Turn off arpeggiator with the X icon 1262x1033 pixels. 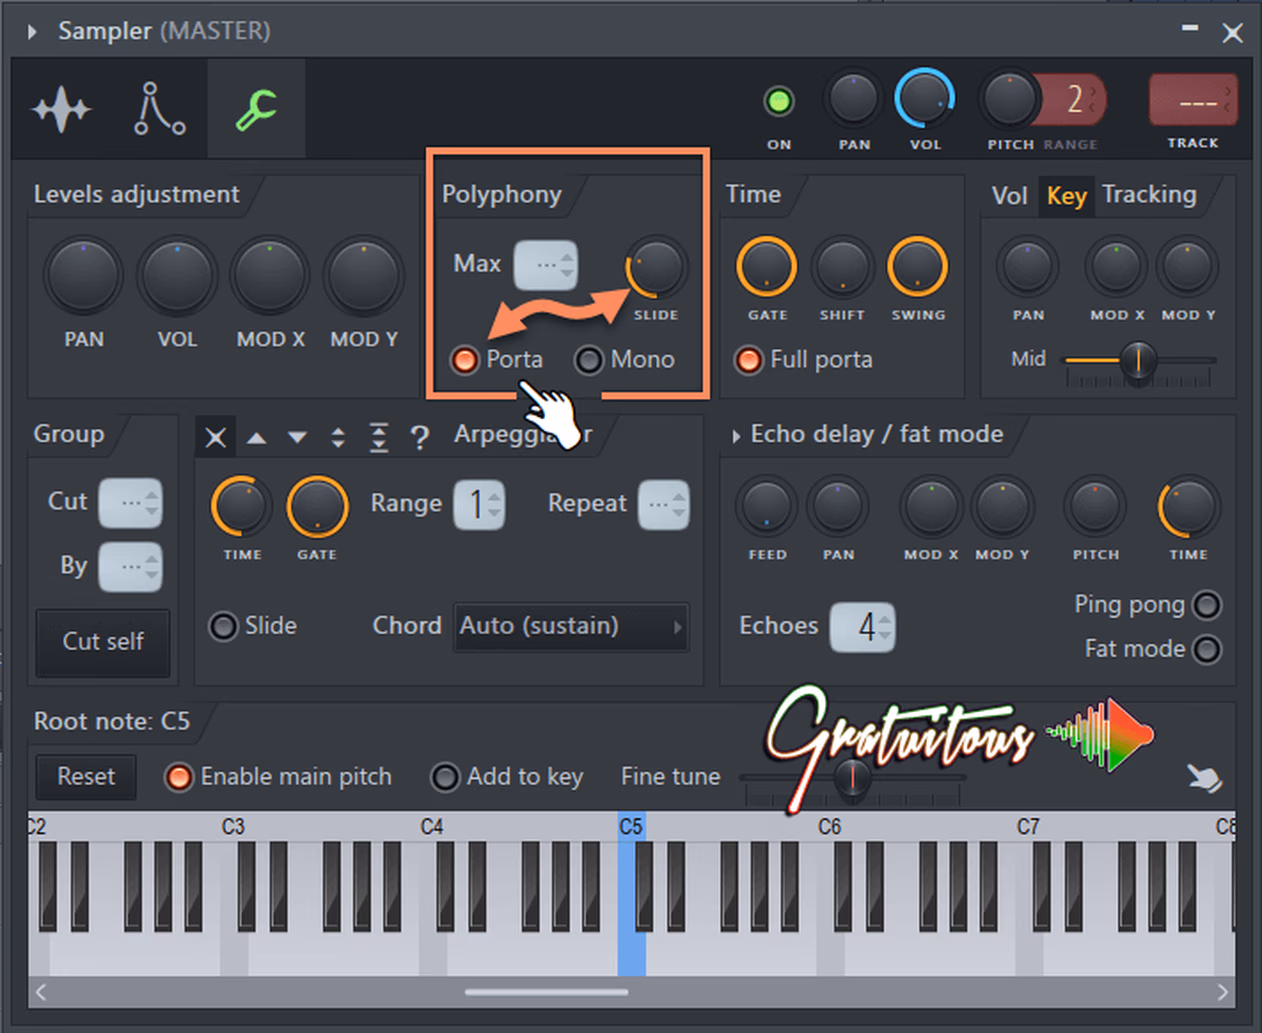click(x=215, y=437)
